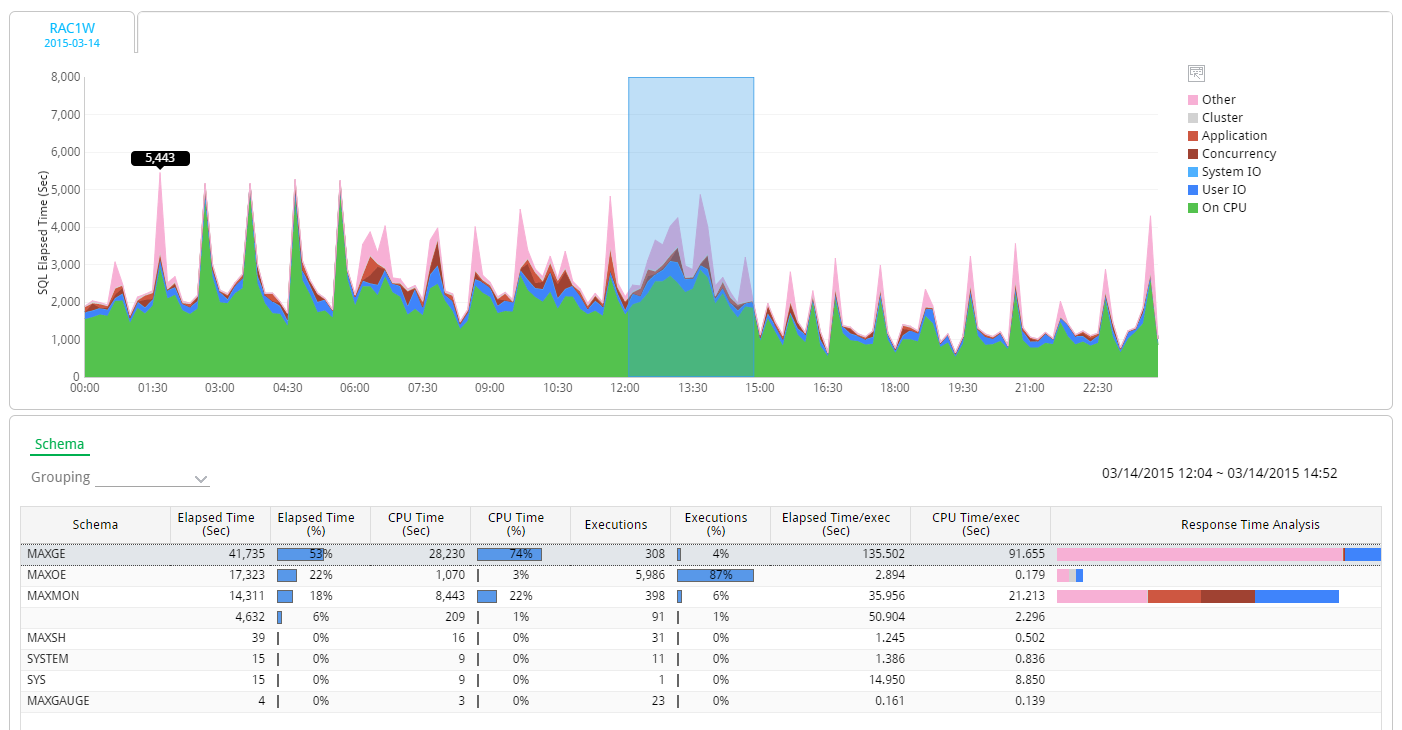Toggle the Cluster legend swatch
The image size is (1402, 730).
click(x=1193, y=118)
